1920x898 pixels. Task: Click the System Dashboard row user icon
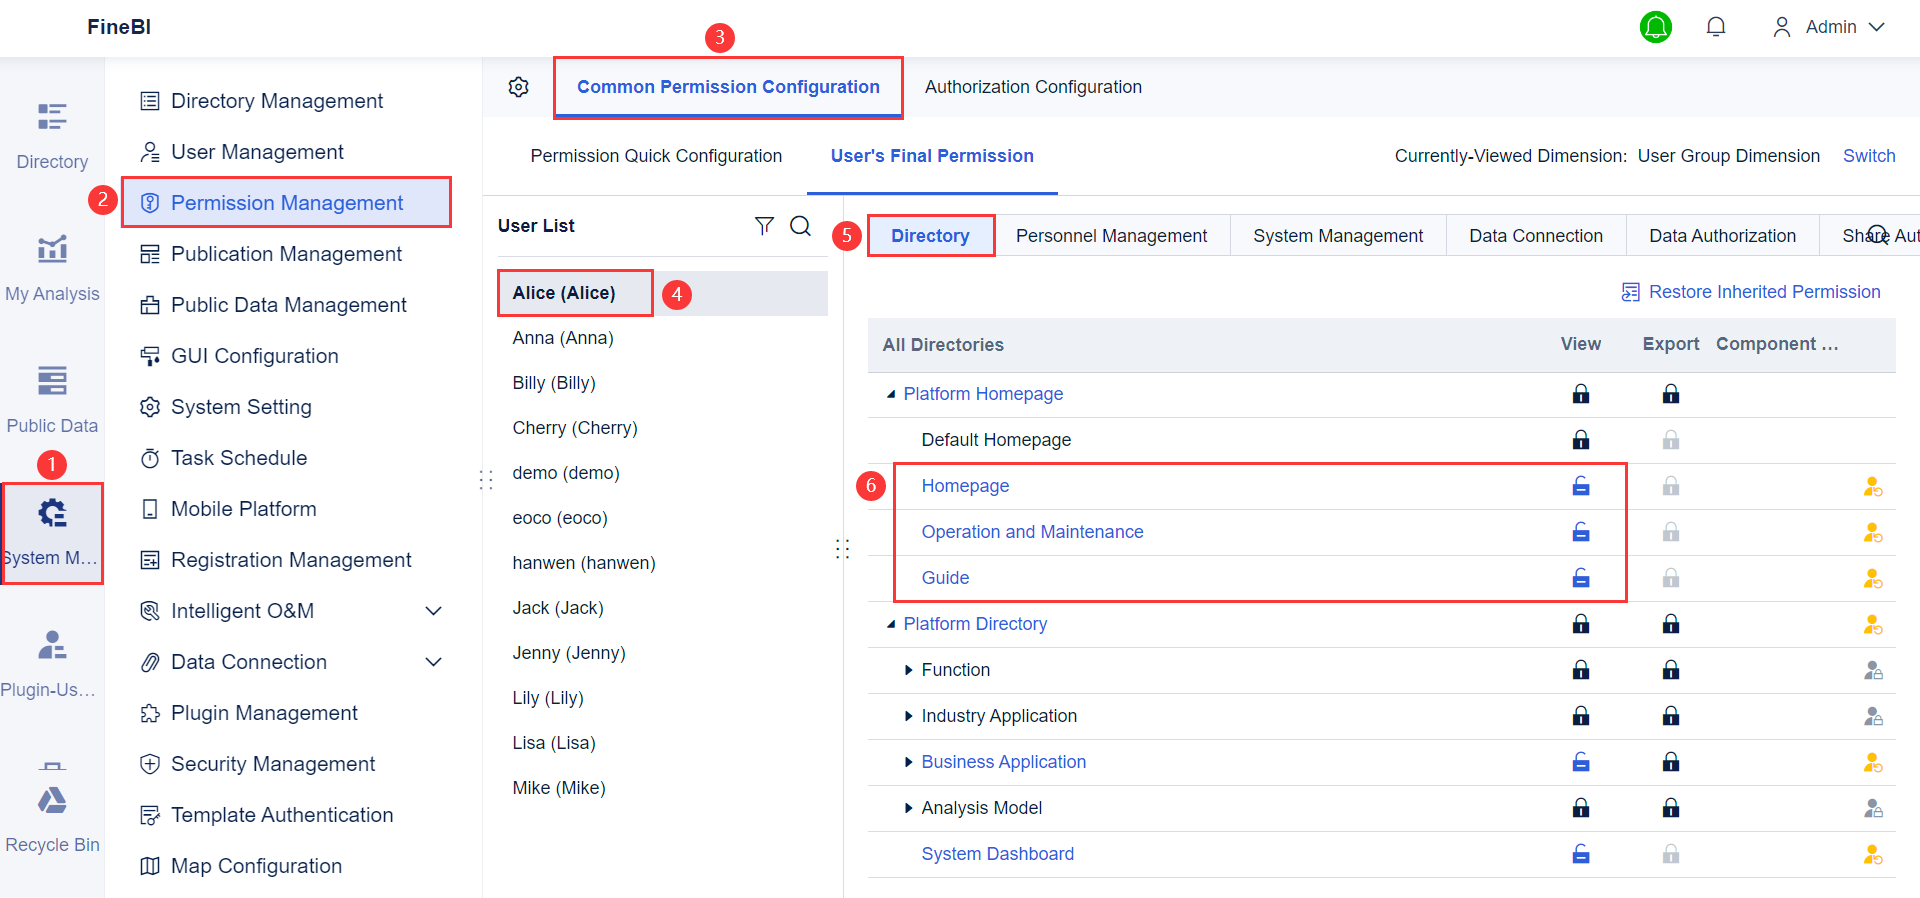click(x=1873, y=855)
